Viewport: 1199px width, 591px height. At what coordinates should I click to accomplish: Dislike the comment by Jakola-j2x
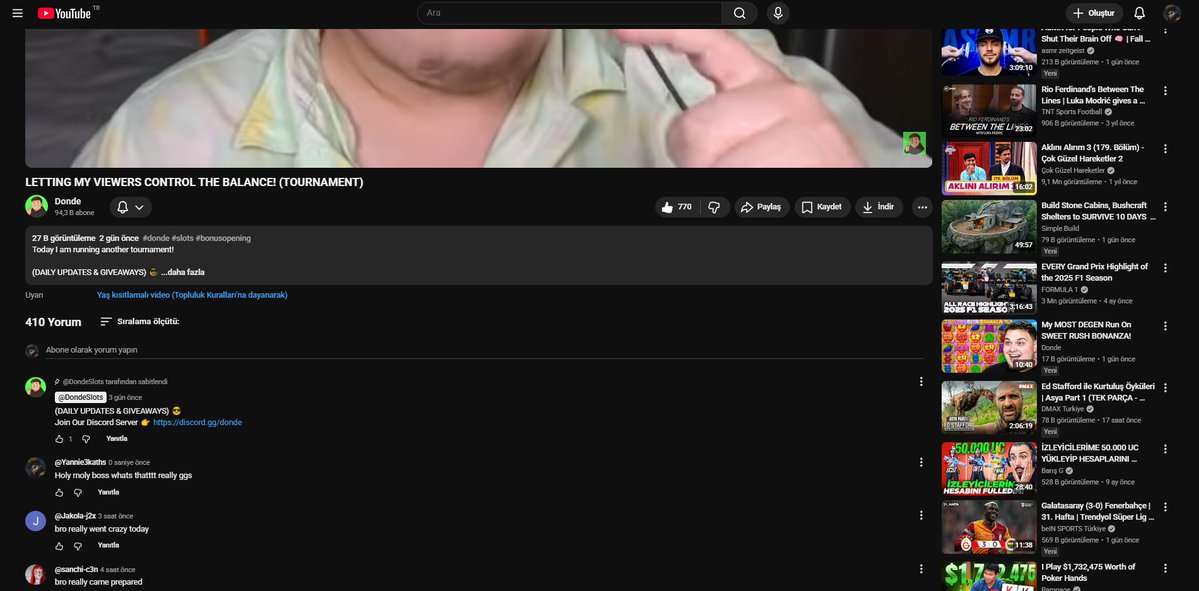tap(77, 546)
